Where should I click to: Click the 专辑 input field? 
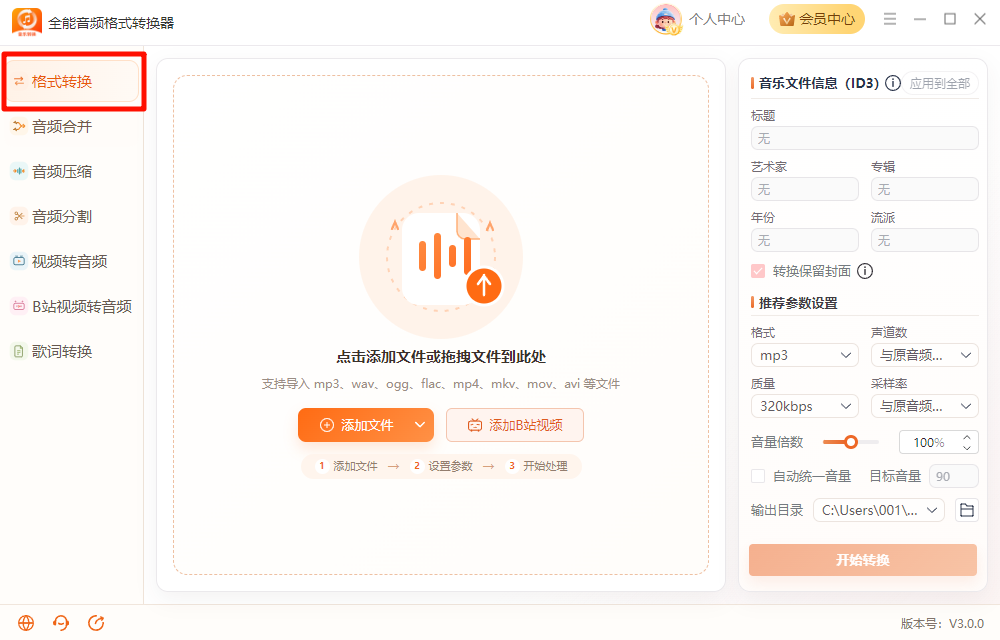click(925, 189)
